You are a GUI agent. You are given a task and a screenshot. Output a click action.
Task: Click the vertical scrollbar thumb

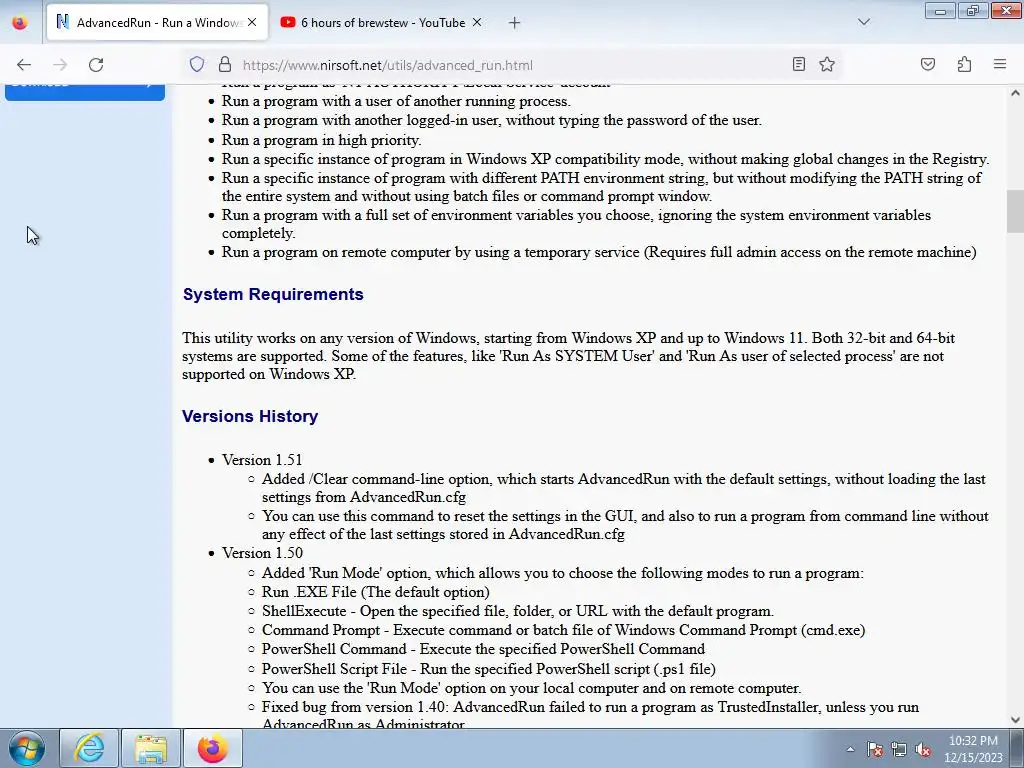pyautogui.click(x=1015, y=211)
